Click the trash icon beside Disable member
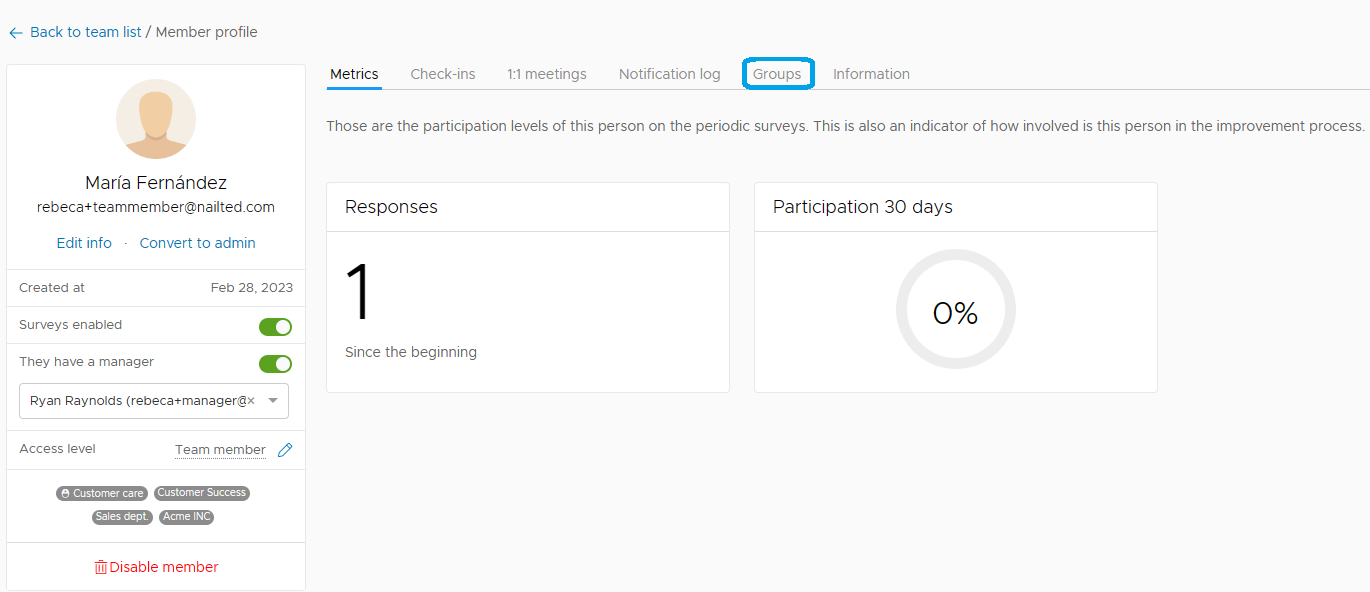The image size is (1370, 592). point(100,567)
